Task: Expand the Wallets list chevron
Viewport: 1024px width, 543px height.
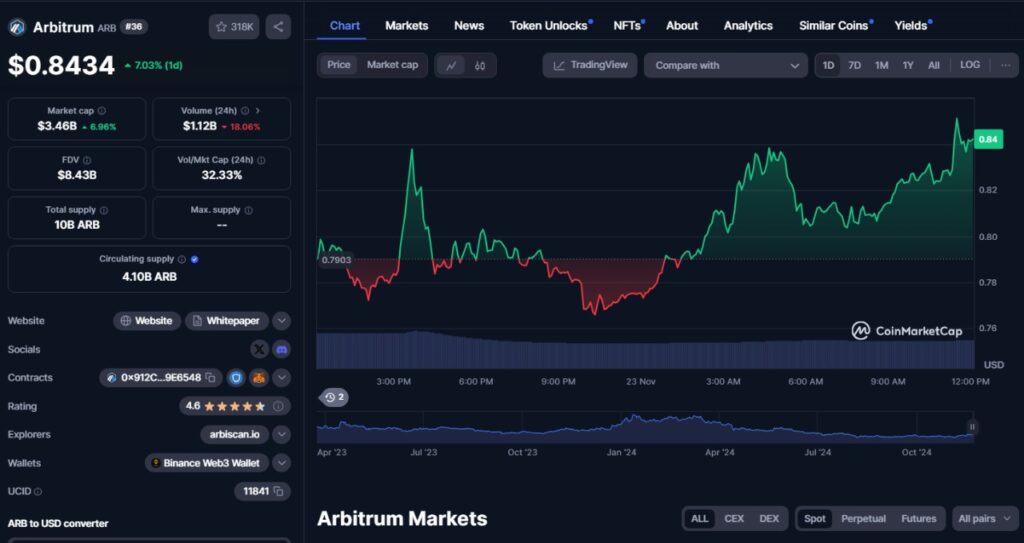Action: [281, 463]
